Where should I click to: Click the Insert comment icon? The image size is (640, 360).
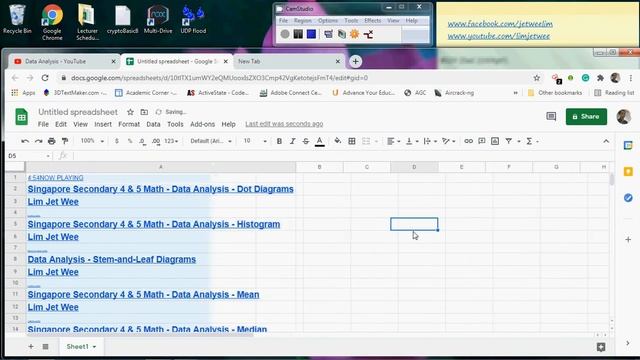click(x=482, y=141)
